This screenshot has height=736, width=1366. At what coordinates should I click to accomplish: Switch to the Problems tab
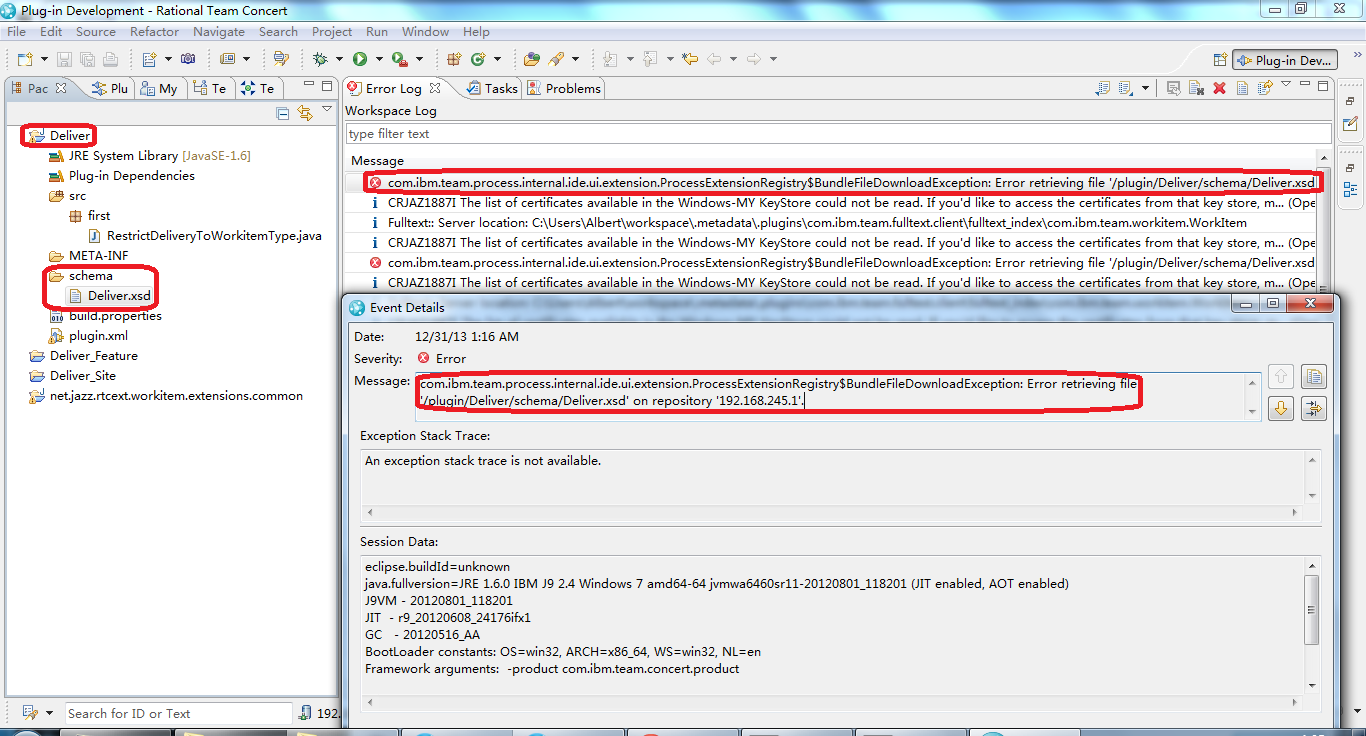pos(564,88)
